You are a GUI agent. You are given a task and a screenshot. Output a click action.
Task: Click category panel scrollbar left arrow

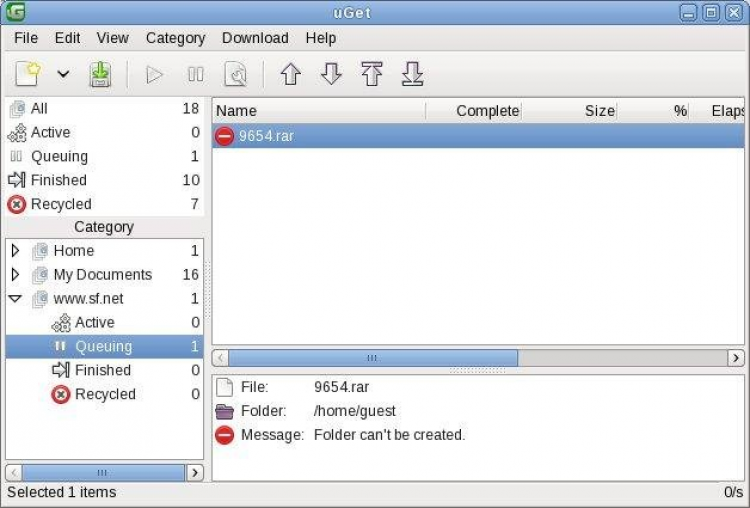14,473
